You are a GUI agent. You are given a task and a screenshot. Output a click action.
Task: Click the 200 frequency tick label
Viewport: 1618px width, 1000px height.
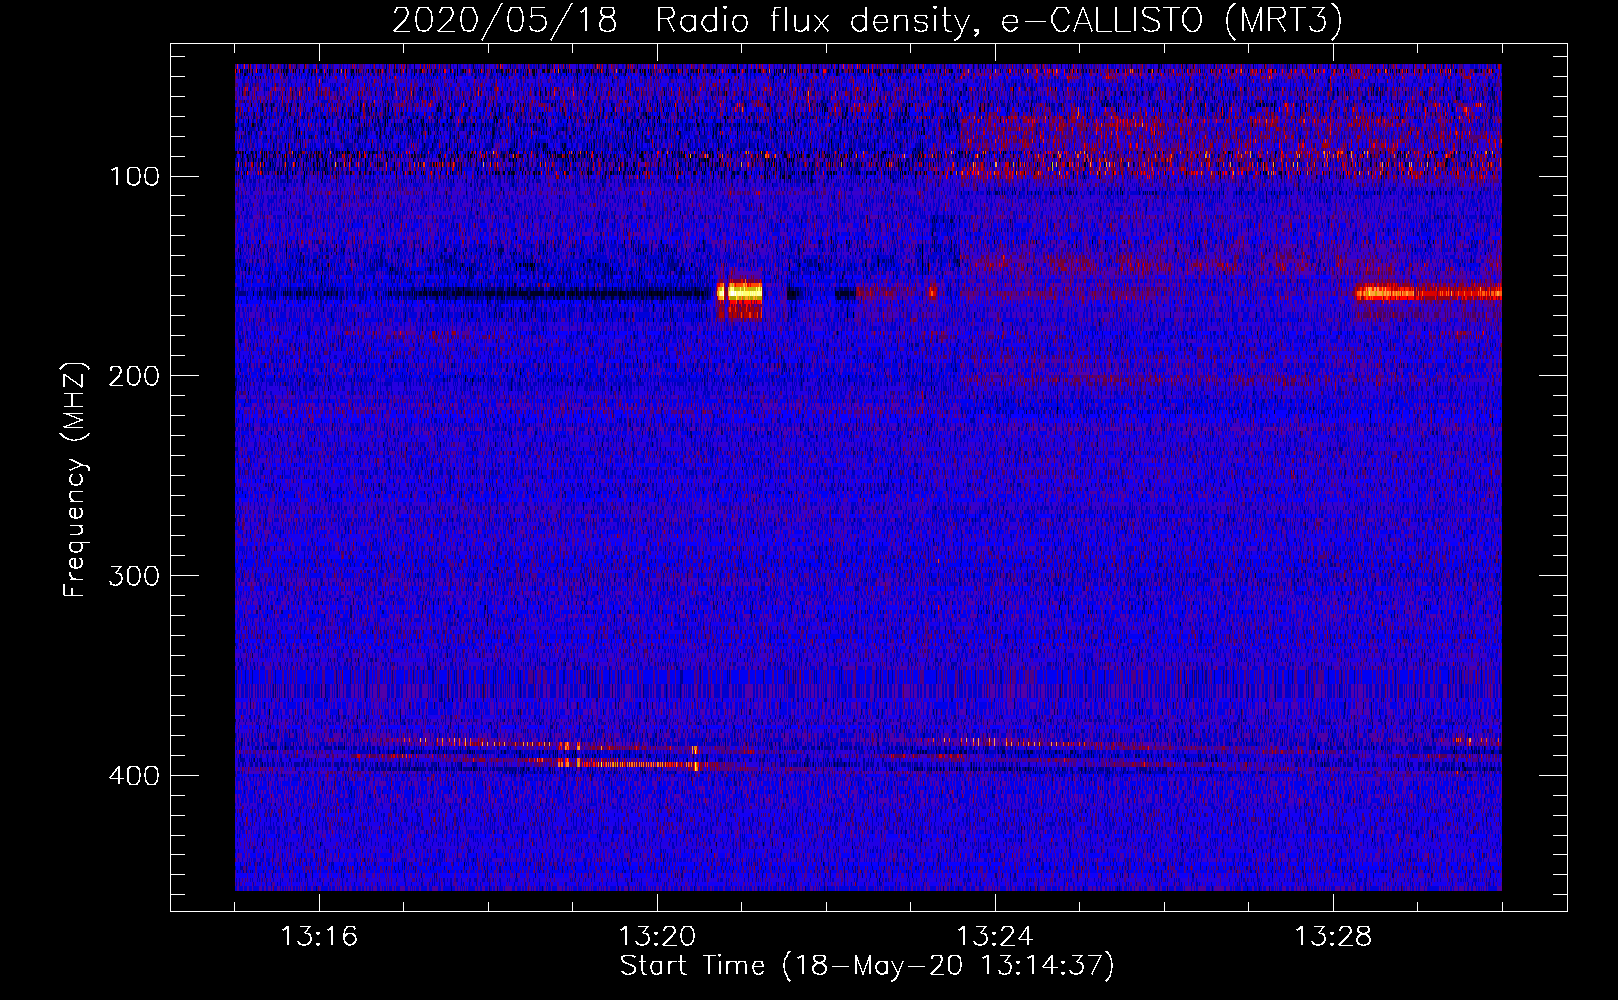[x=134, y=377]
